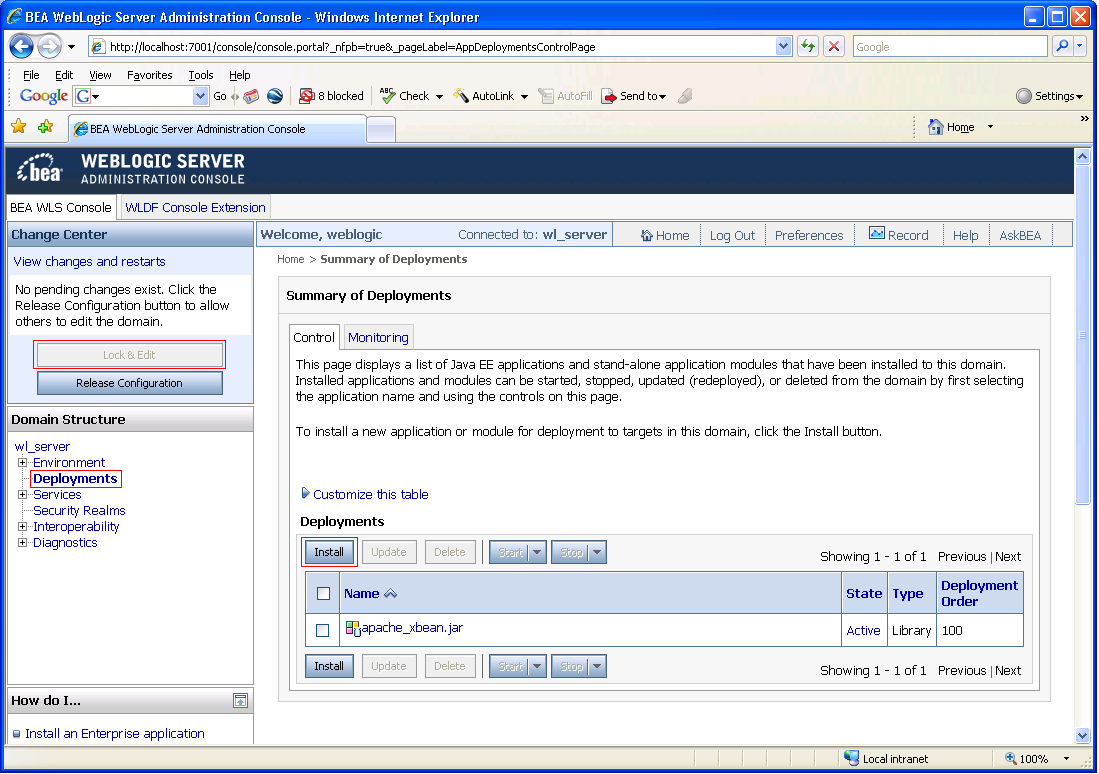This screenshot has height=774, width=1099.
Task: Open the Favorites star icon
Action: (x=19, y=127)
